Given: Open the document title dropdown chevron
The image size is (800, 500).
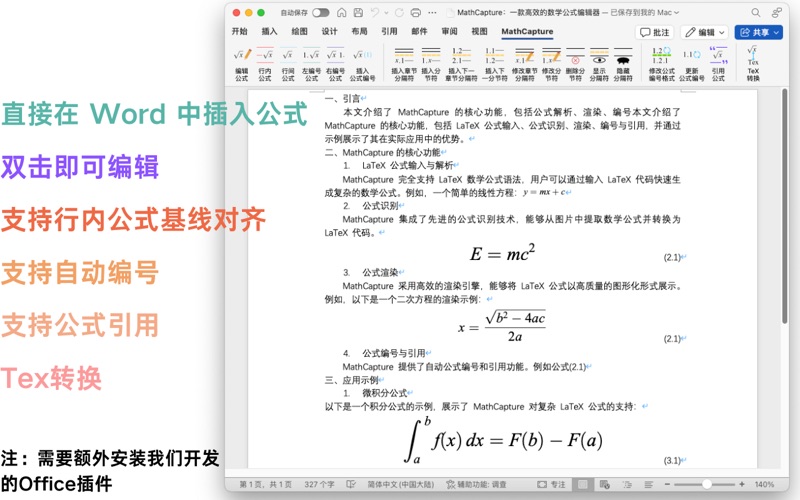Looking at the screenshot, I should click(x=677, y=13).
